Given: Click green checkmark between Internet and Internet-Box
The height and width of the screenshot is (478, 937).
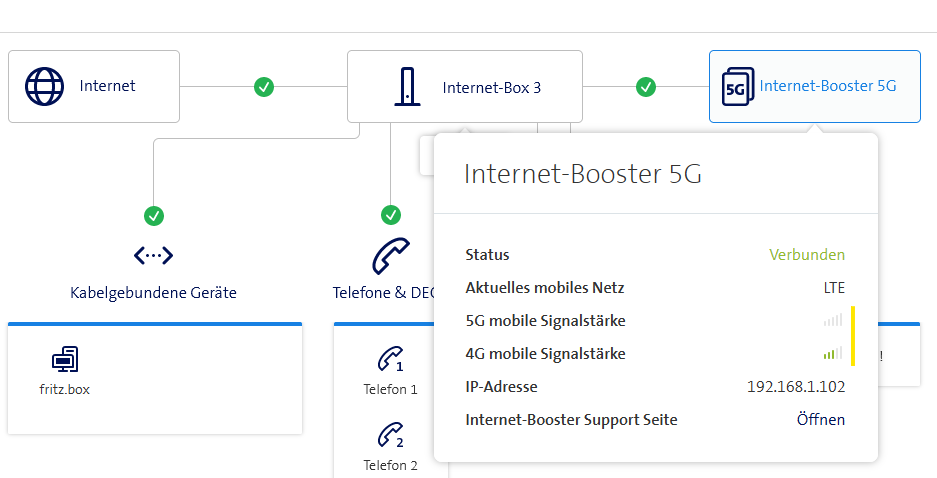Looking at the screenshot, I should (264, 87).
